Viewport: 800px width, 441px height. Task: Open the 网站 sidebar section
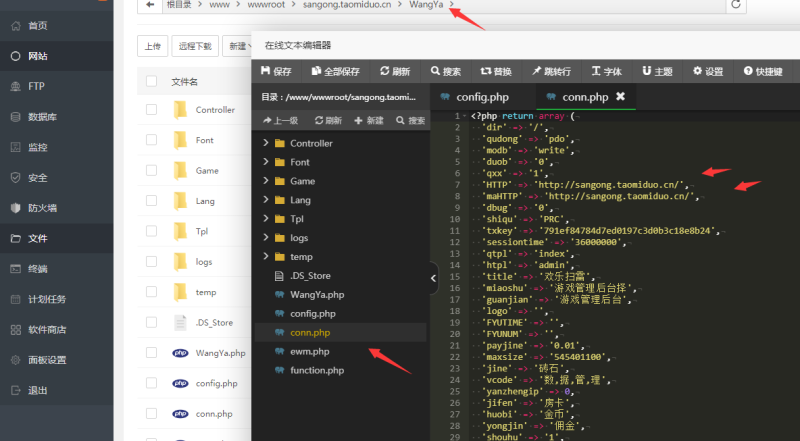pos(56,56)
